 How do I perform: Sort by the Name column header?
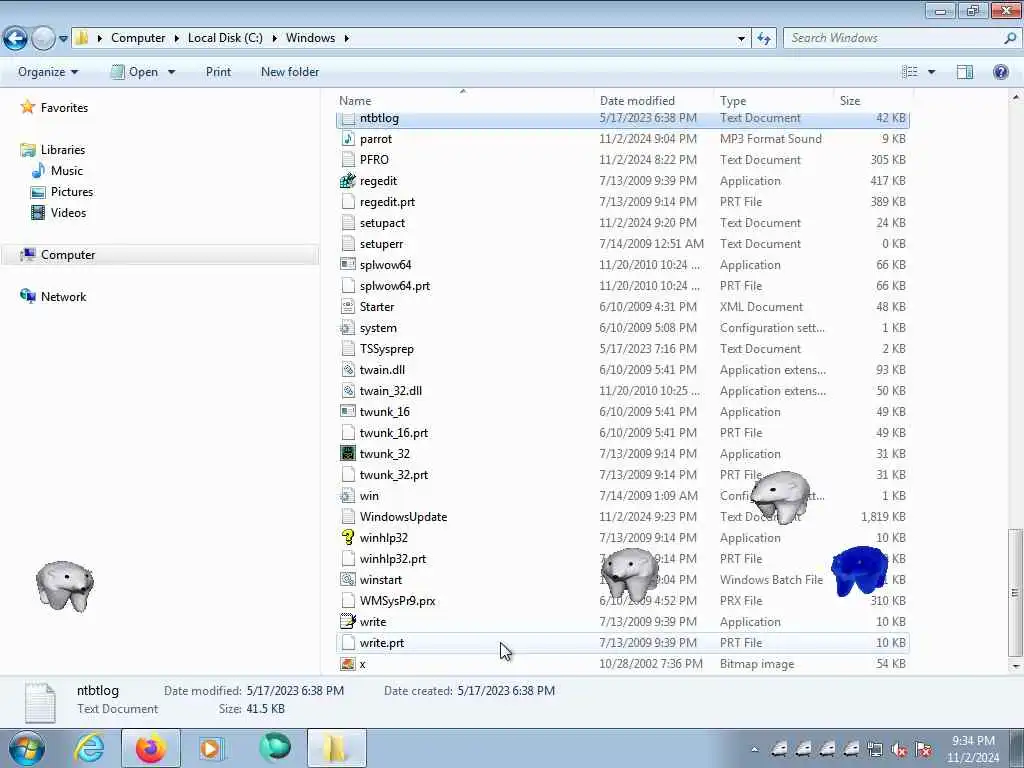point(464,101)
